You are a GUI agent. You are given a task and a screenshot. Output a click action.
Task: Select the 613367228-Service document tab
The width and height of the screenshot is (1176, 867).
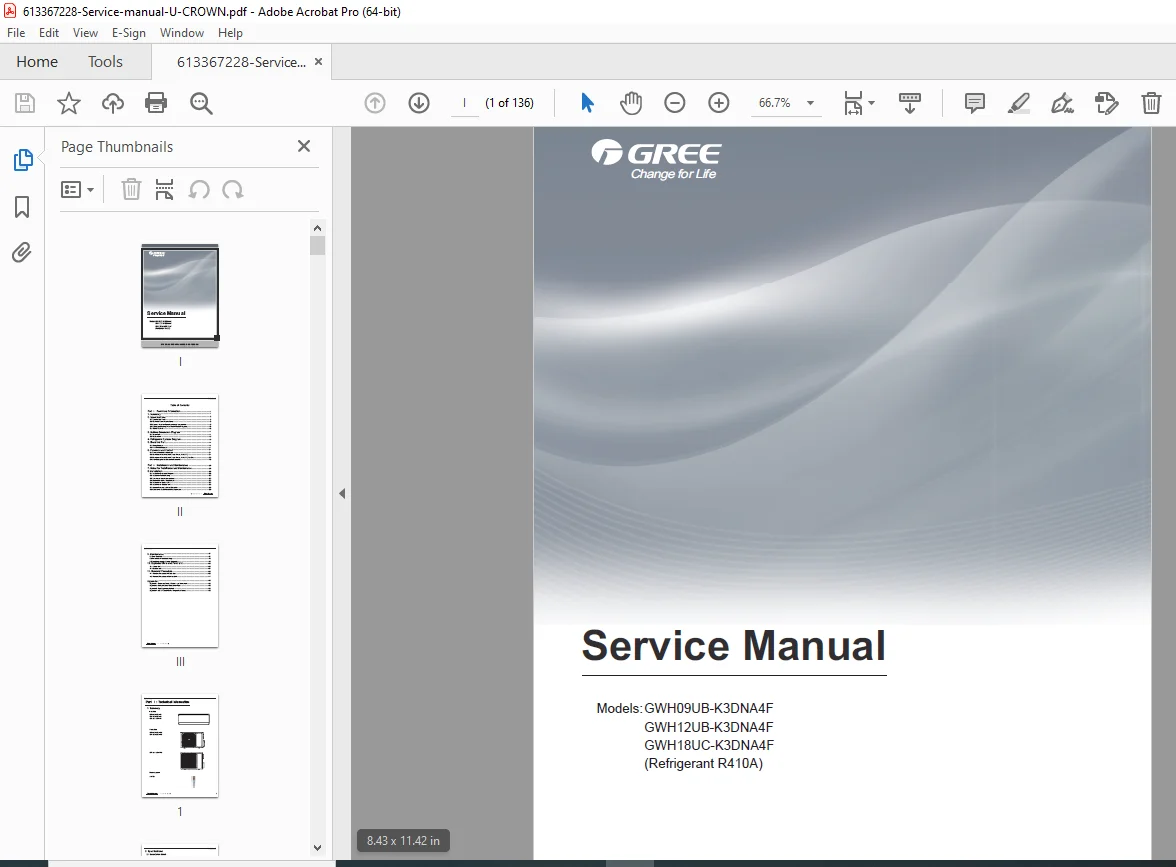[241, 62]
